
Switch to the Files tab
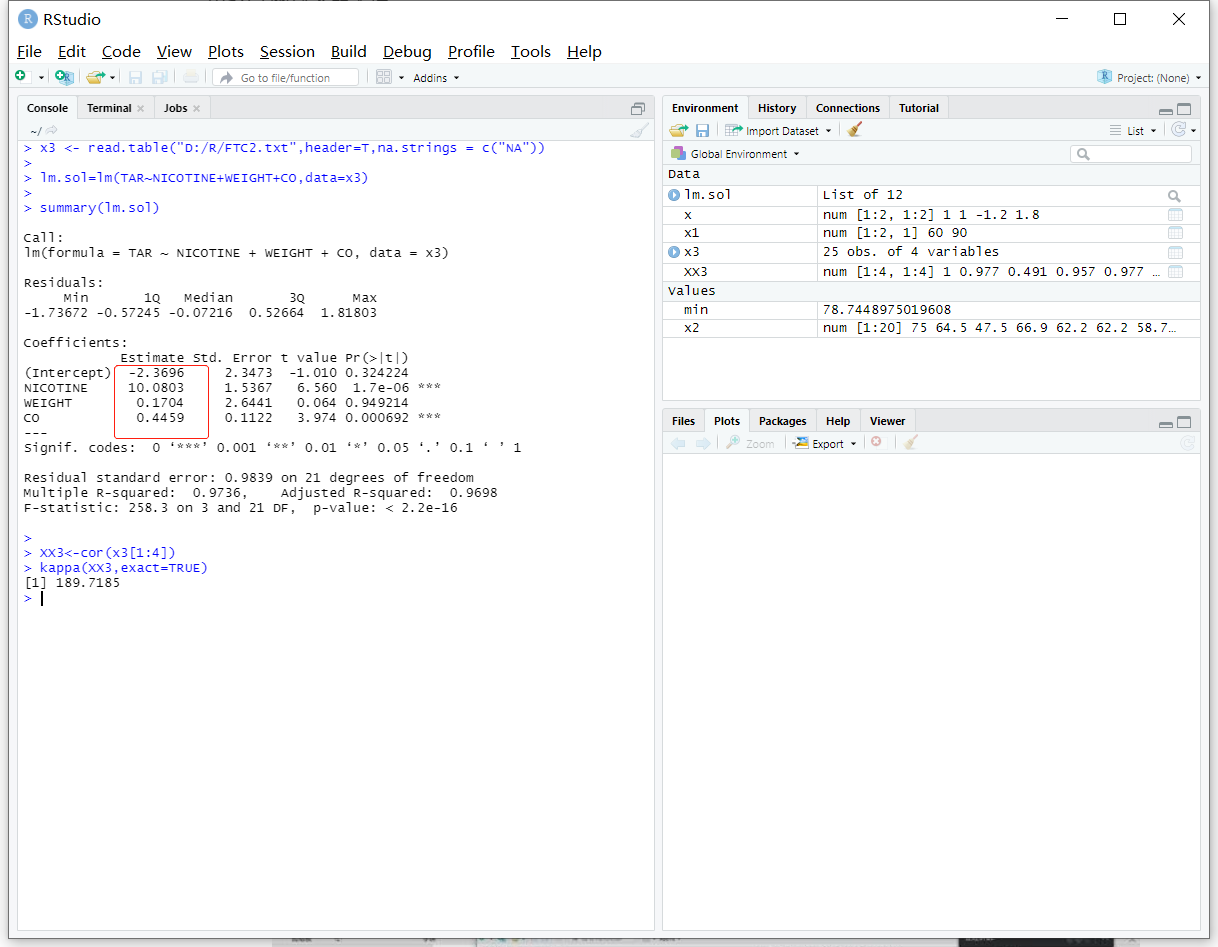pos(683,421)
